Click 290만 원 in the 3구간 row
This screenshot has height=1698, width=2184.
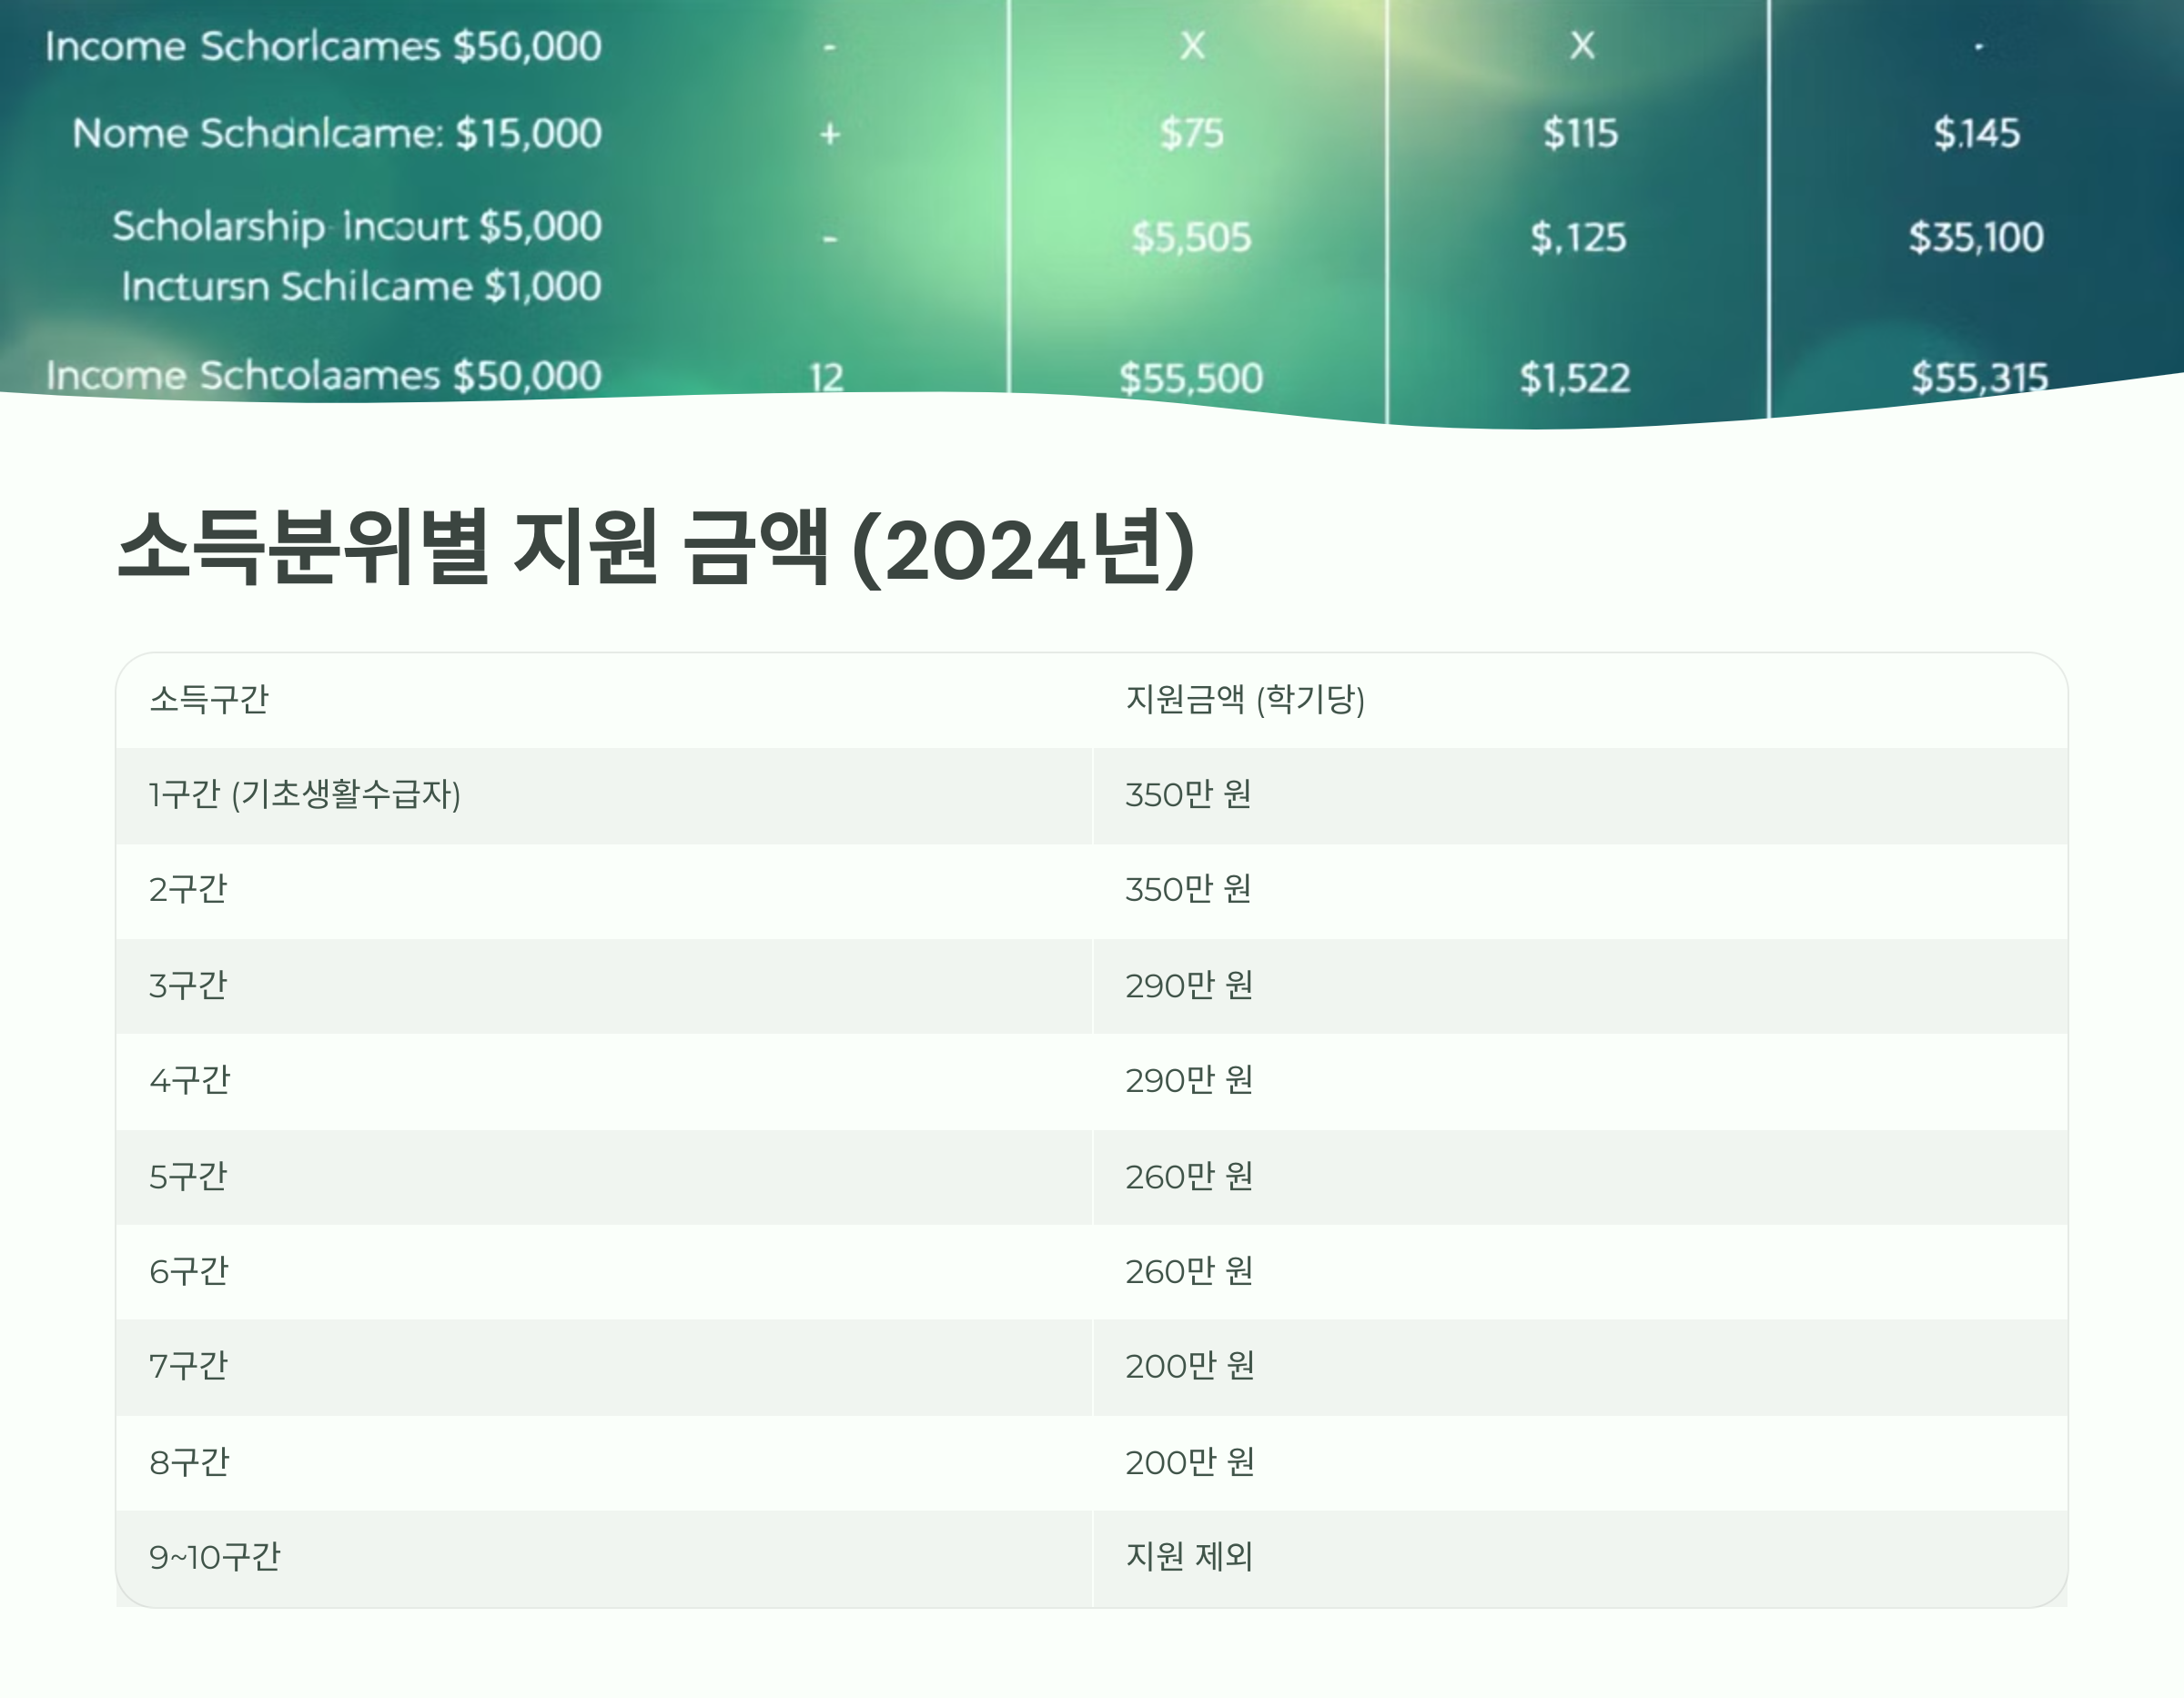point(1188,986)
